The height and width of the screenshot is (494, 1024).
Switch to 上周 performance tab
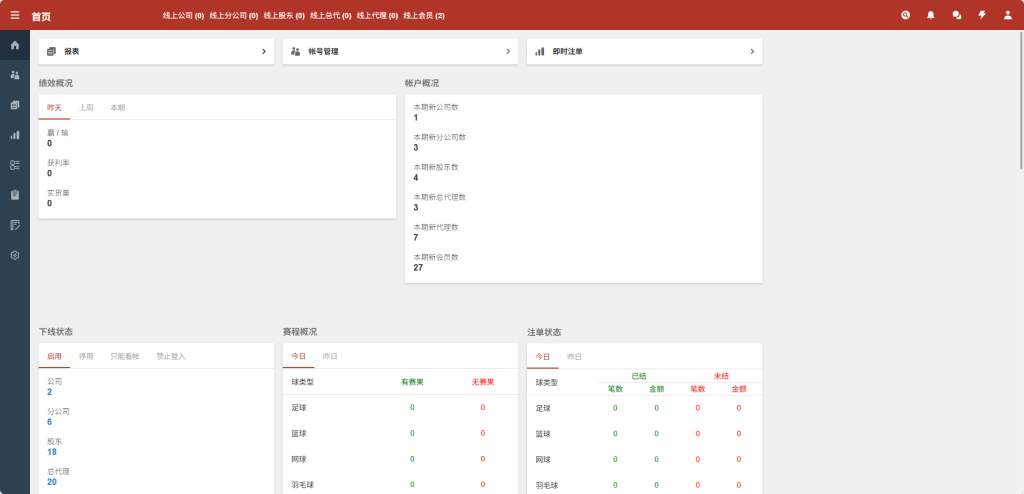[86, 108]
